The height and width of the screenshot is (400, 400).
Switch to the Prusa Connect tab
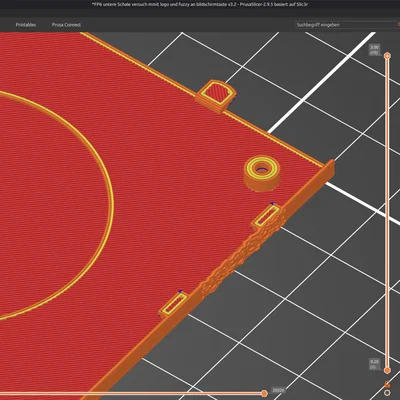point(66,25)
